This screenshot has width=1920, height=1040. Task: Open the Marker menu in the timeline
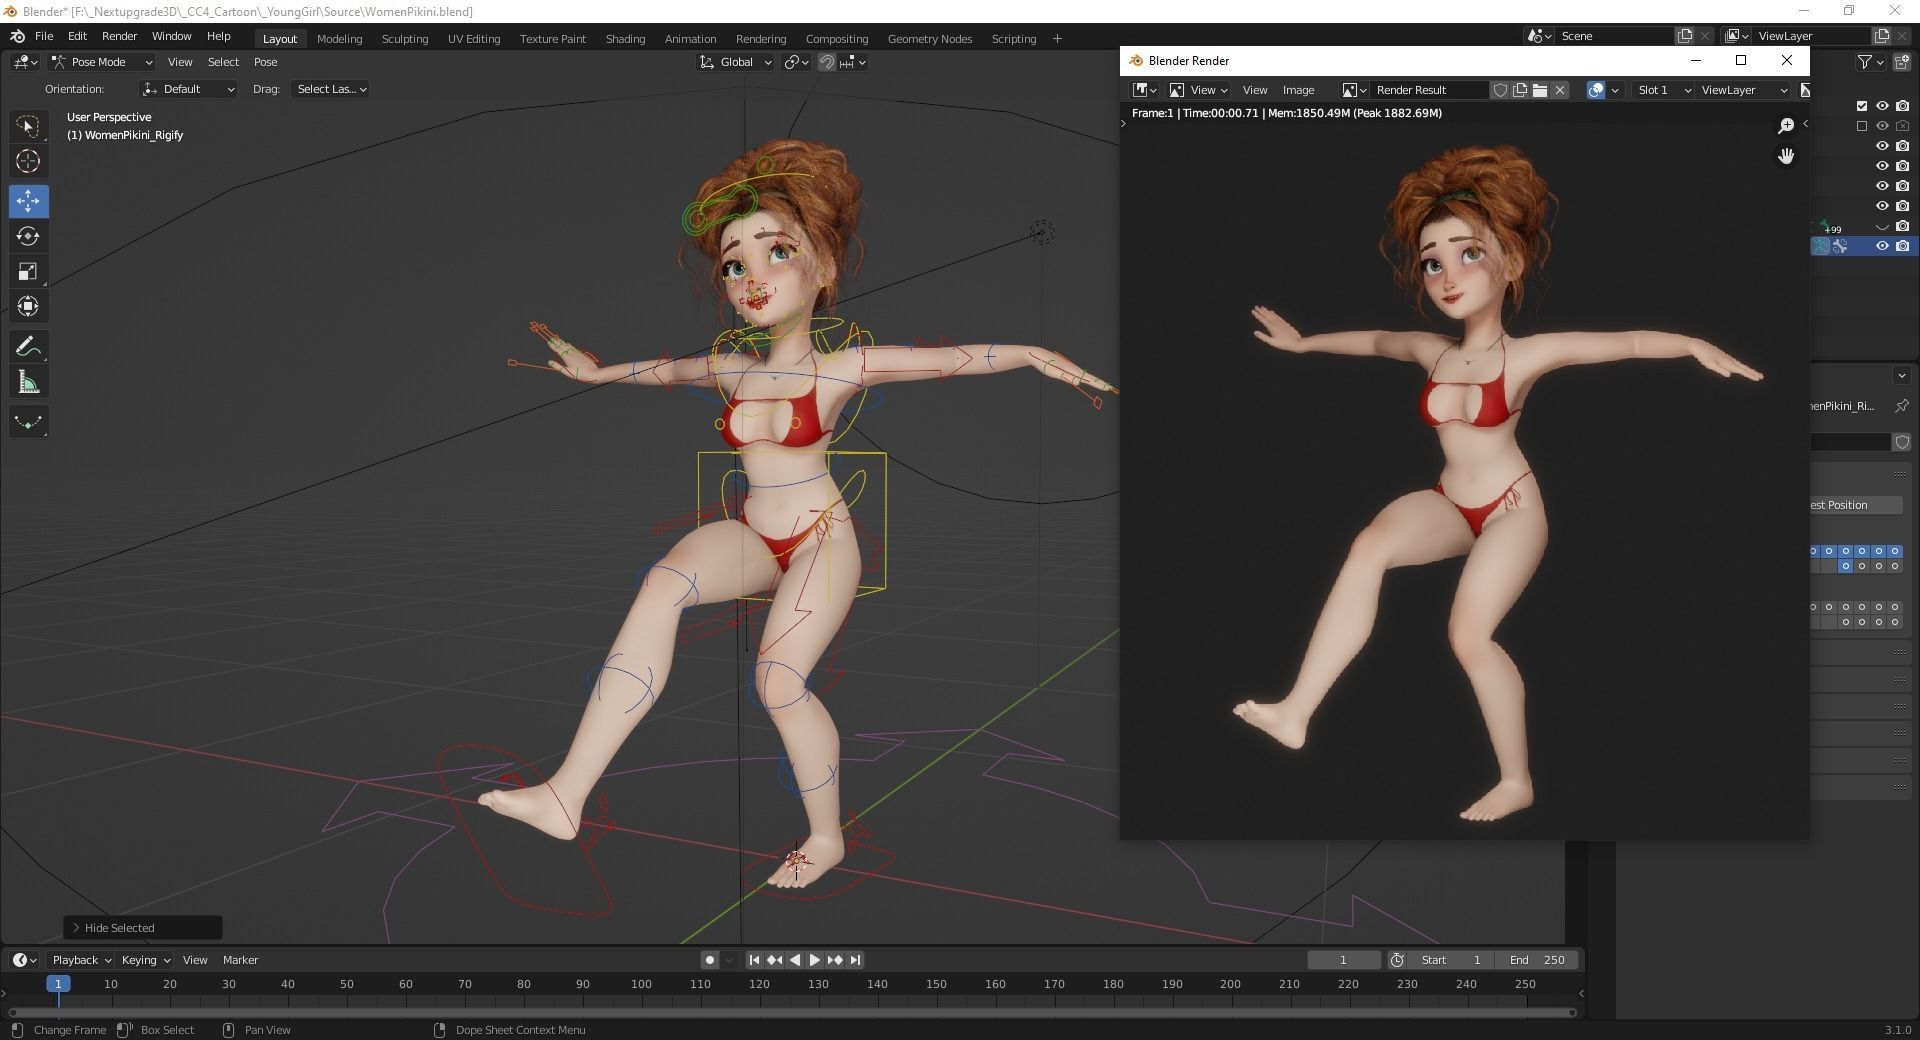(x=240, y=960)
